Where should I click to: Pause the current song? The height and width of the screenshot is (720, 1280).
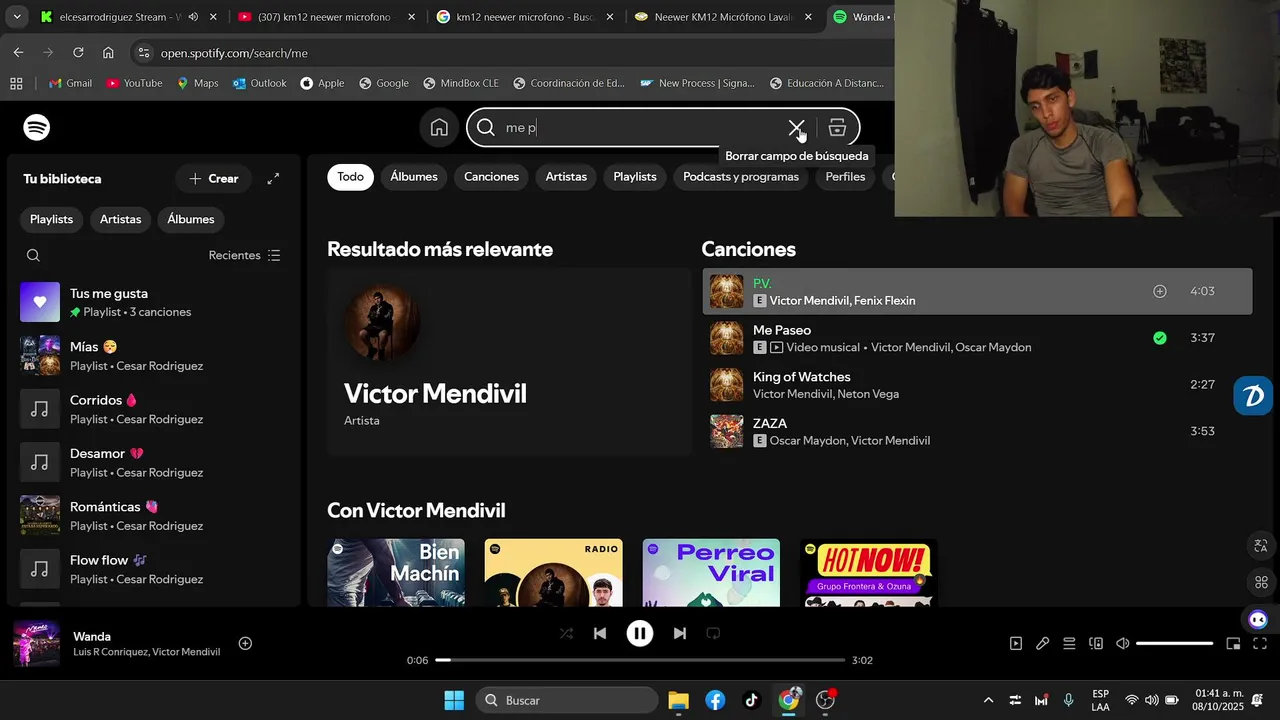pos(640,633)
